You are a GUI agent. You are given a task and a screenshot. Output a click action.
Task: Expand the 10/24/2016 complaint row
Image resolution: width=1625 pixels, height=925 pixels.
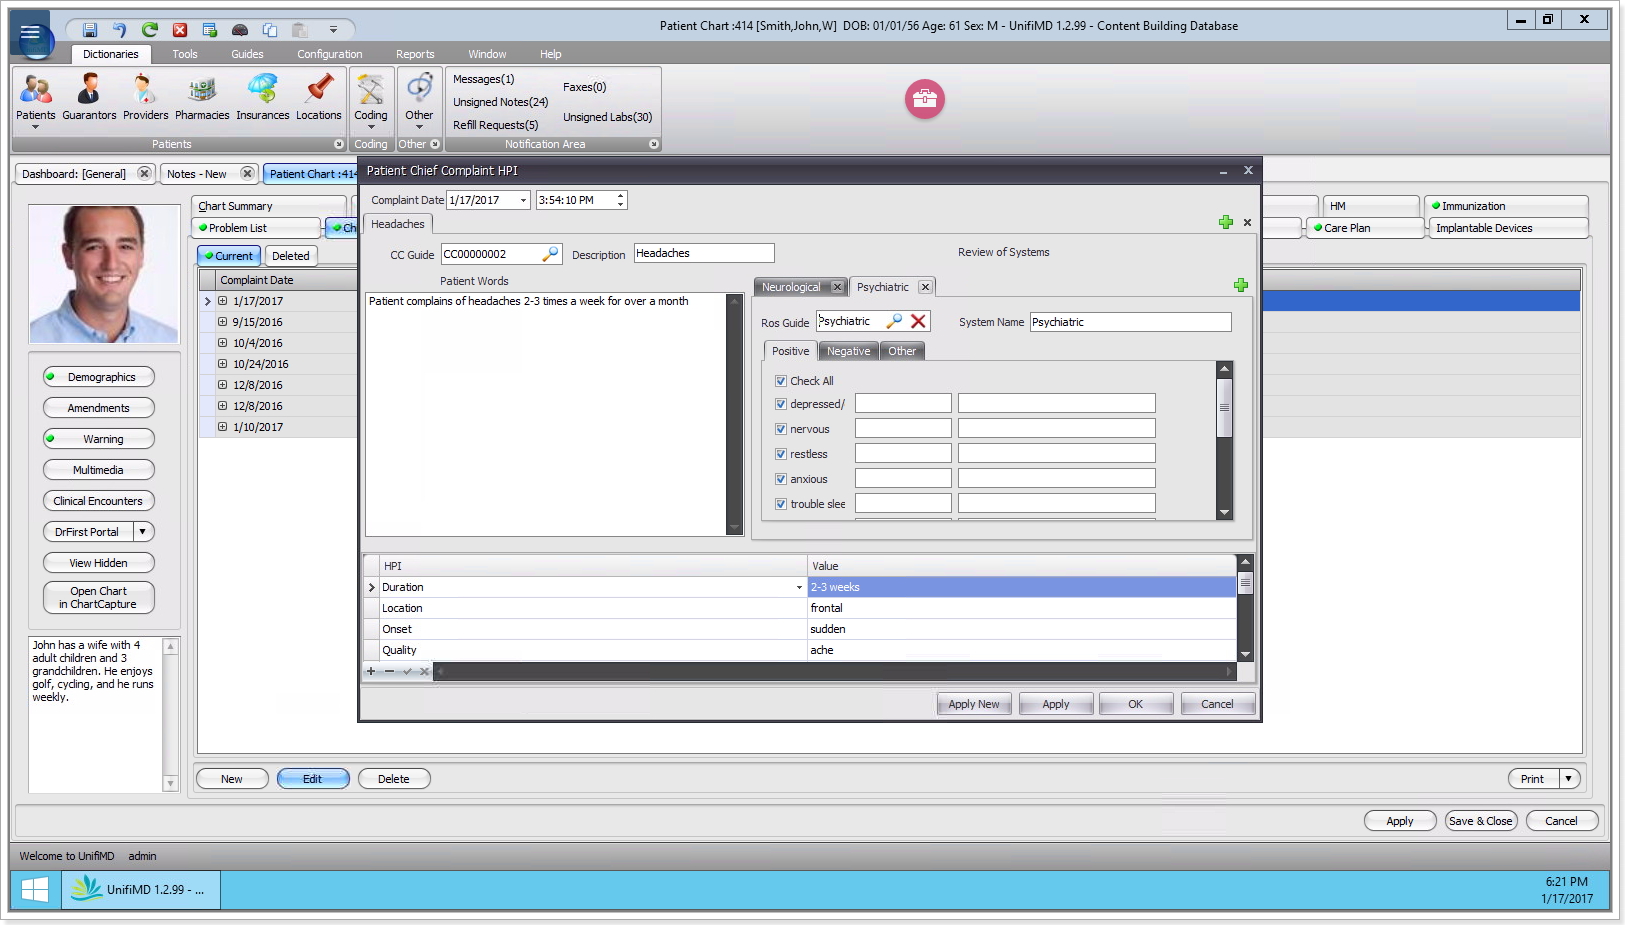(x=222, y=364)
